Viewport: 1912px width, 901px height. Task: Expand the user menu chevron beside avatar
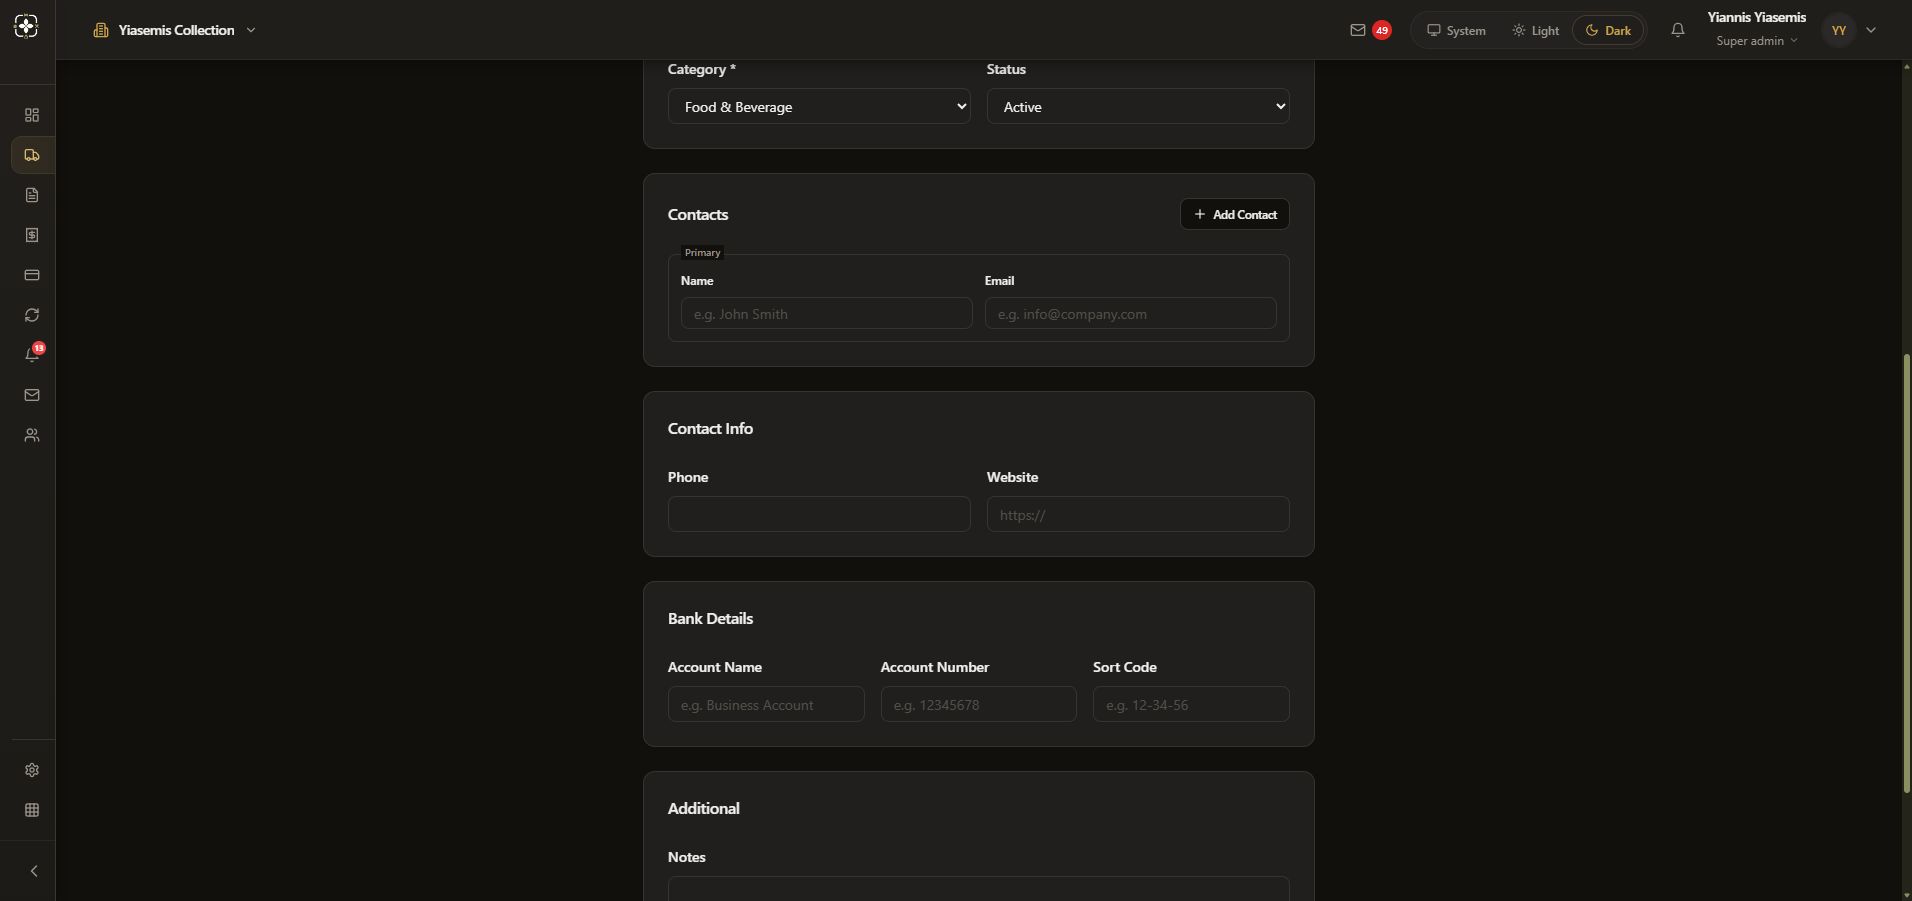coord(1871,30)
